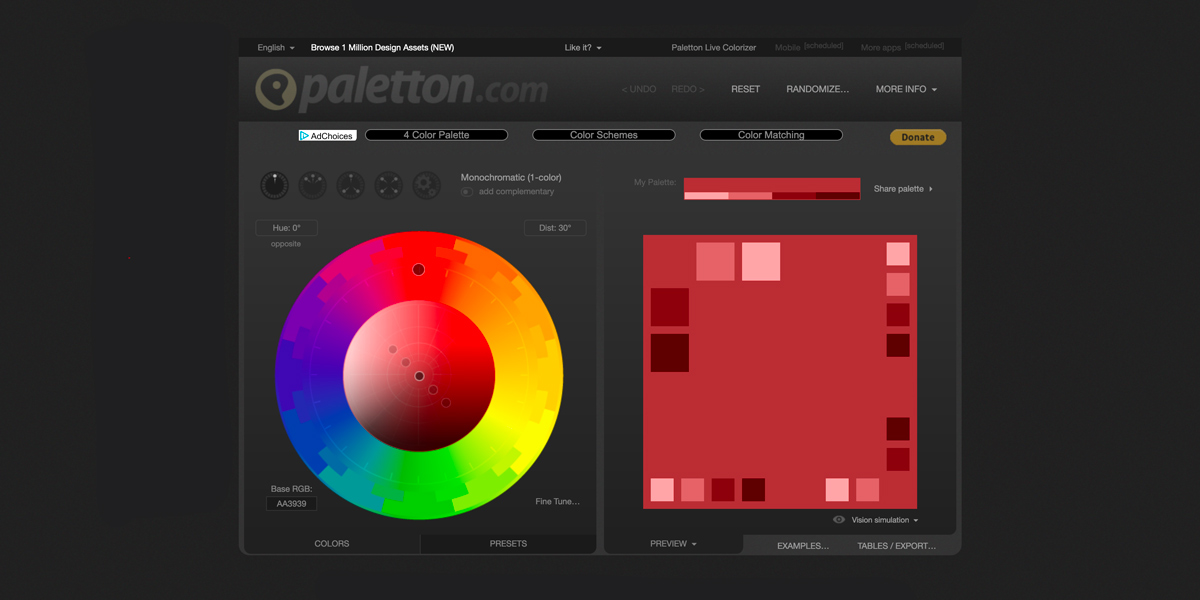Select the Triad scheme icon

[349, 185]
